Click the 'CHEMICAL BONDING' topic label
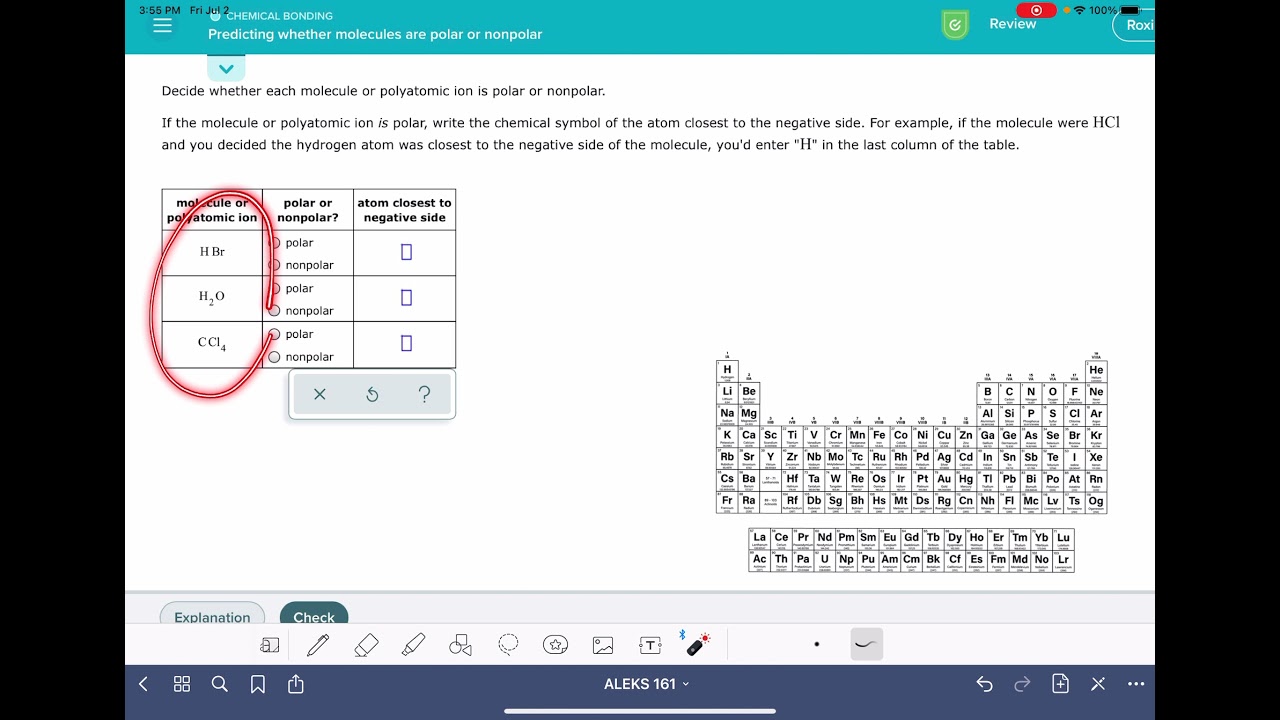This screenshot has height=720, width=1280. click(280, 16)
